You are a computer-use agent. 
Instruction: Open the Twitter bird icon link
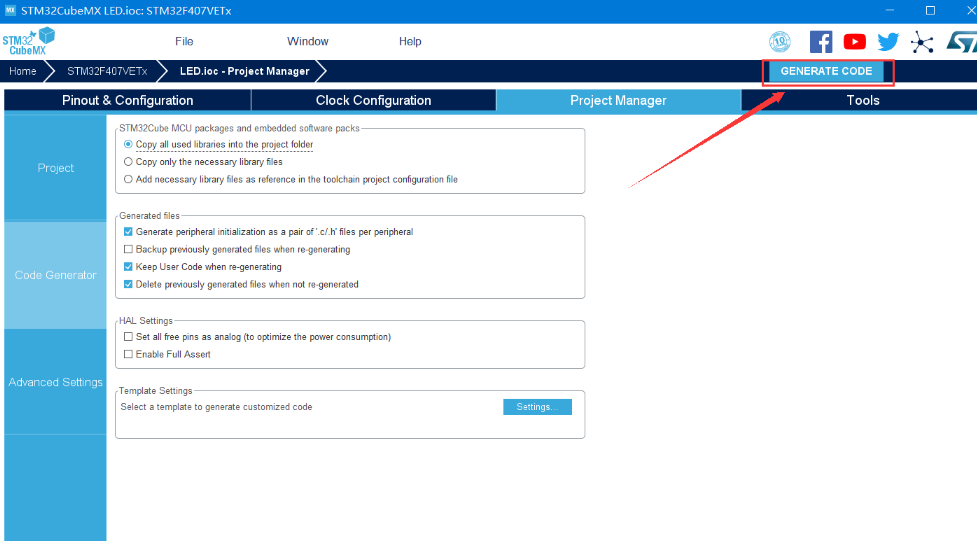[x=888, y=42]
